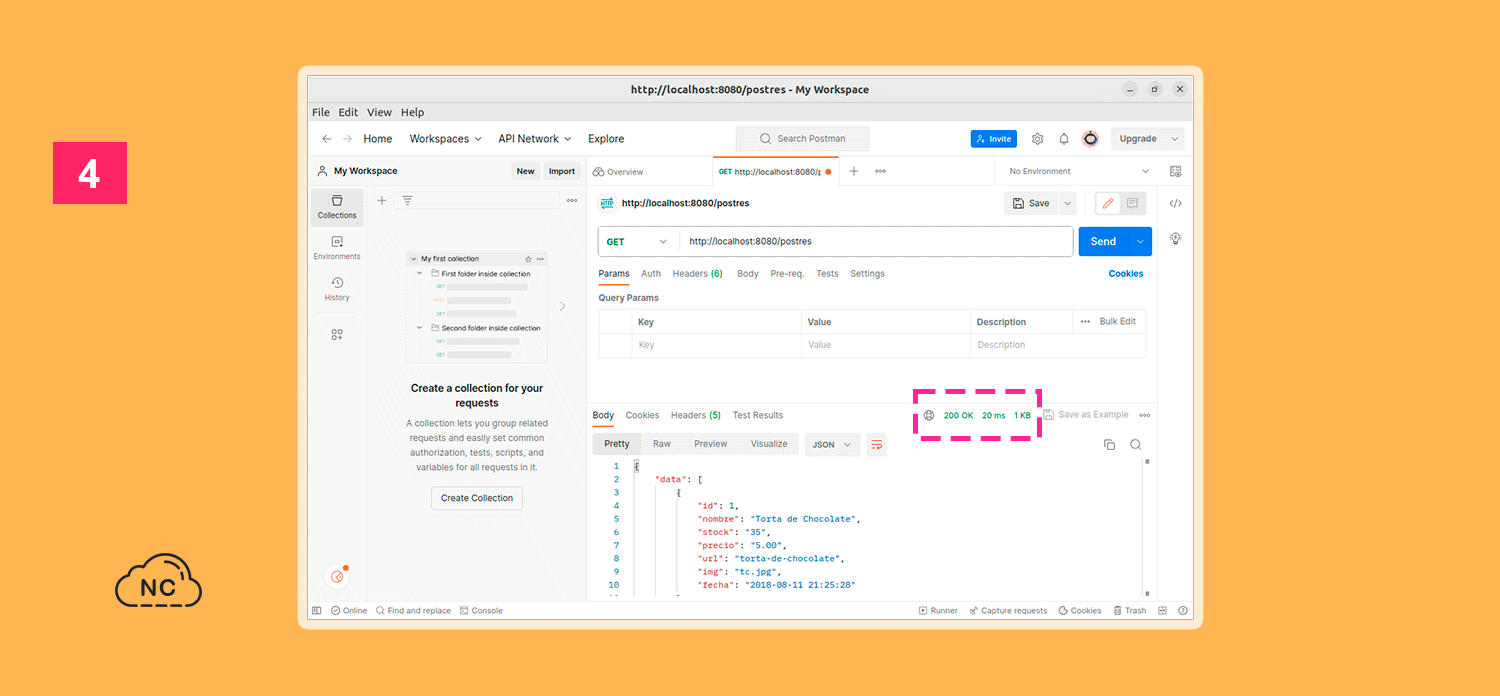This screenshot has width=1500, height=696.
Task: Open the Upgrade dropdown arrow
Action: [1175, 139]
